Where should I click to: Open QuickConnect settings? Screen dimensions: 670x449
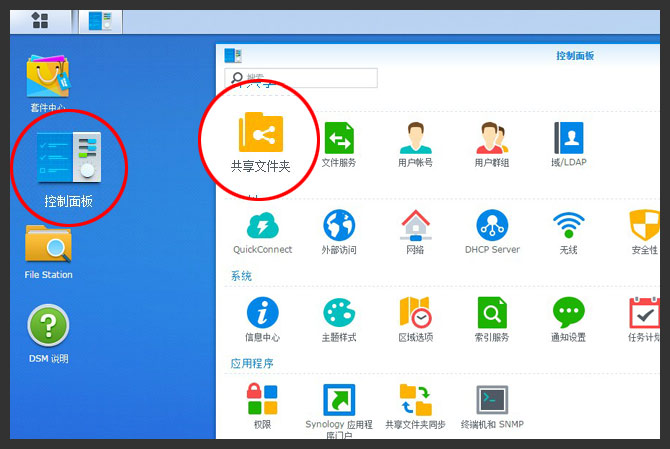262,232
